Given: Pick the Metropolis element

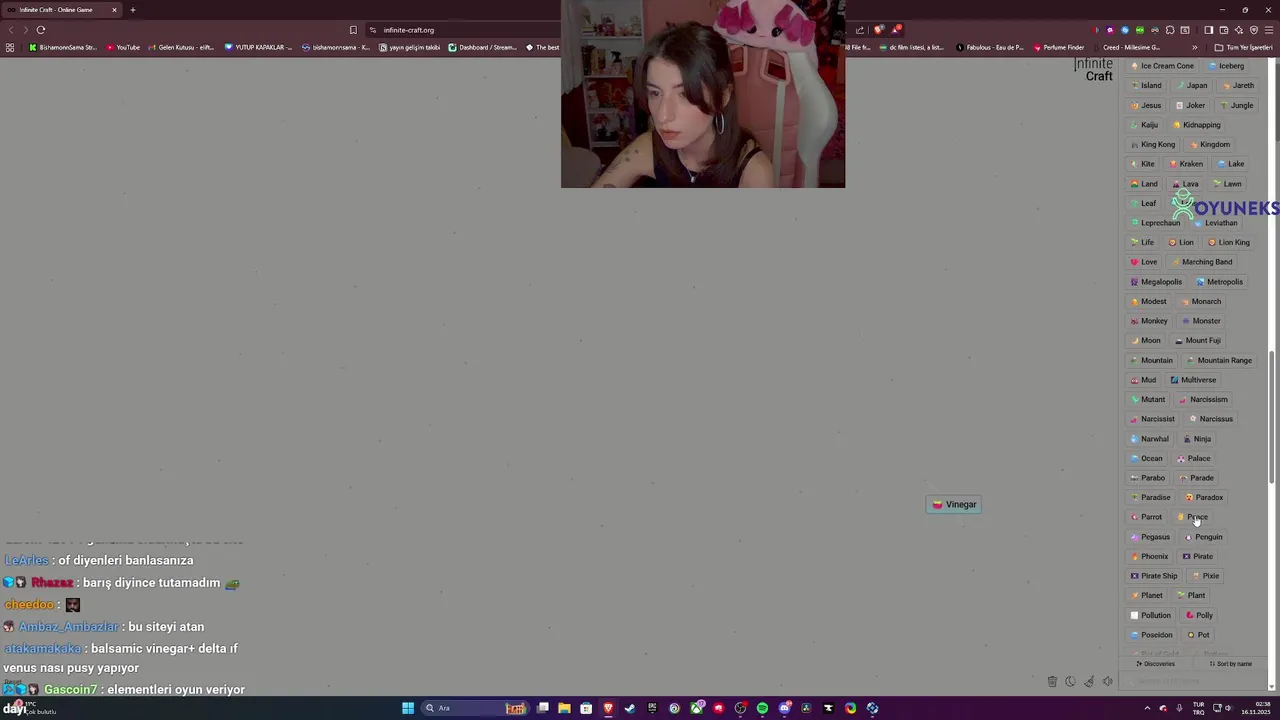Looking at the screenshot, I should (x=1219, y=282).
